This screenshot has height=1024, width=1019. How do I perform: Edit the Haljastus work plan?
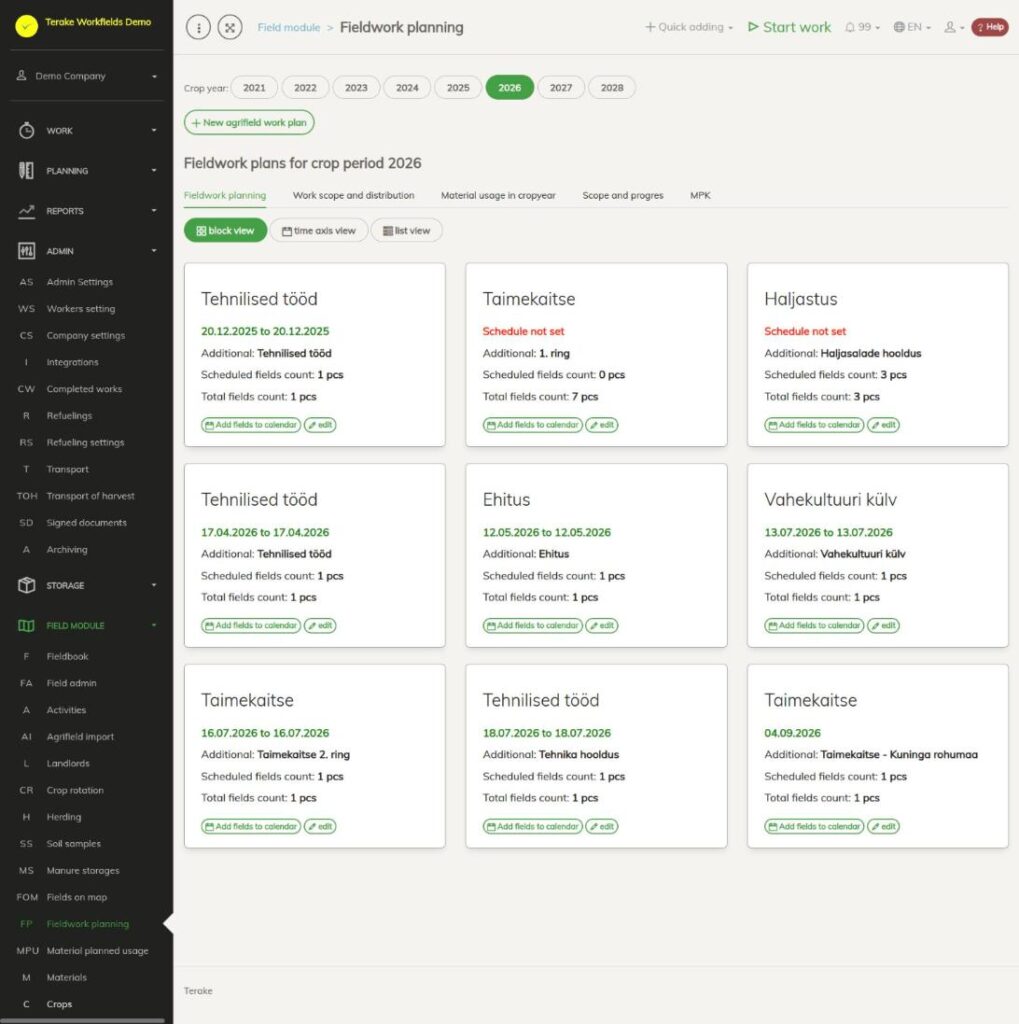(x=883, y=425)
